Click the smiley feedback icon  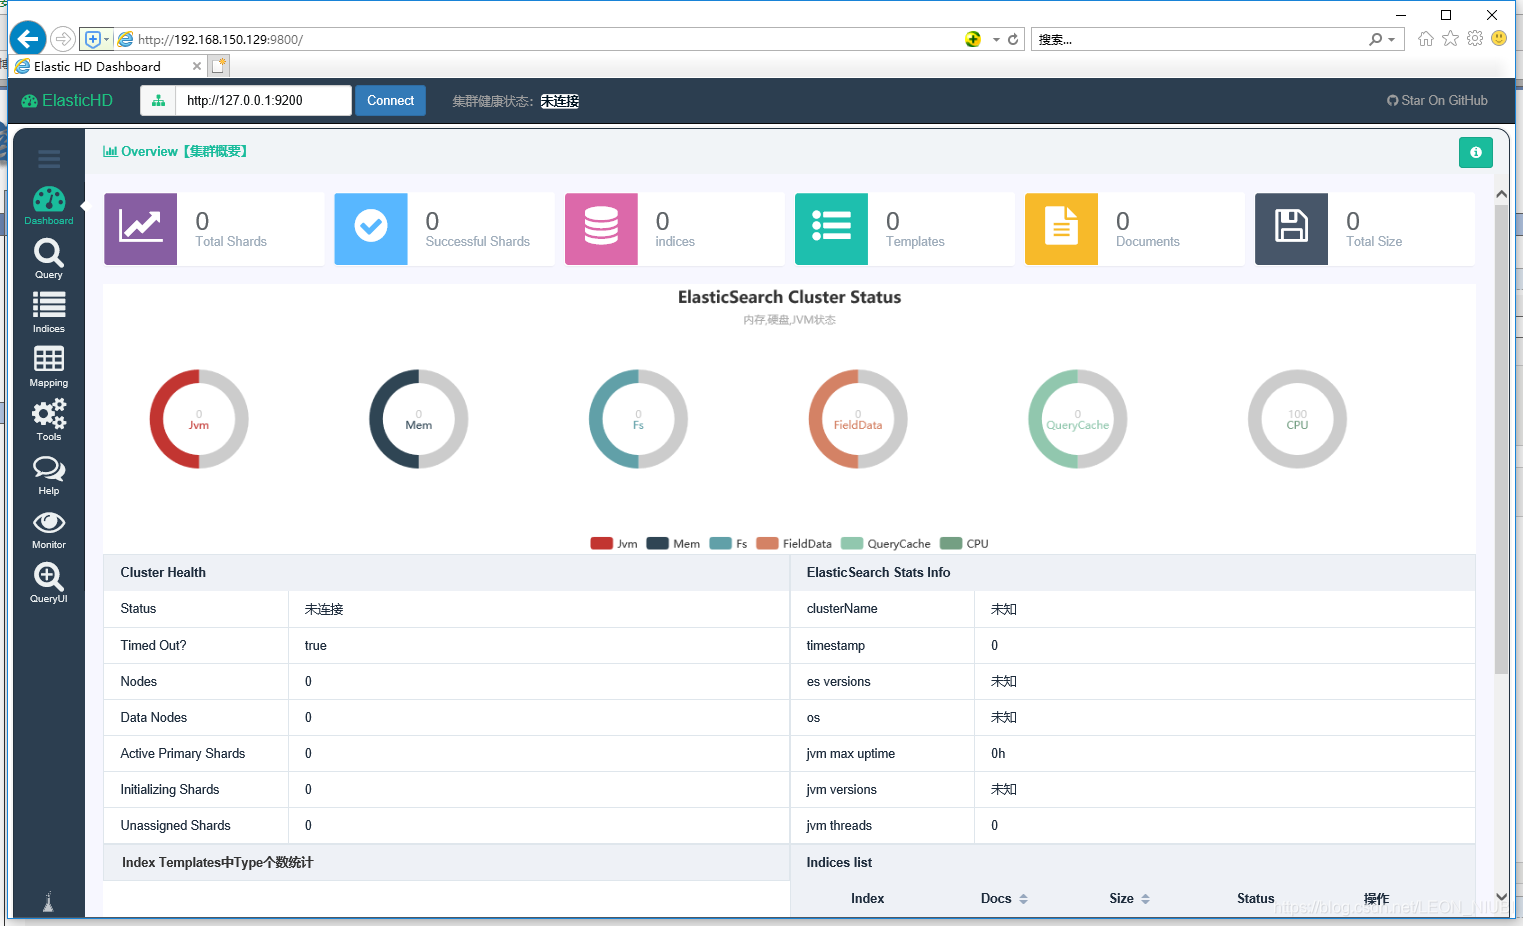[x=1499, y=39]
